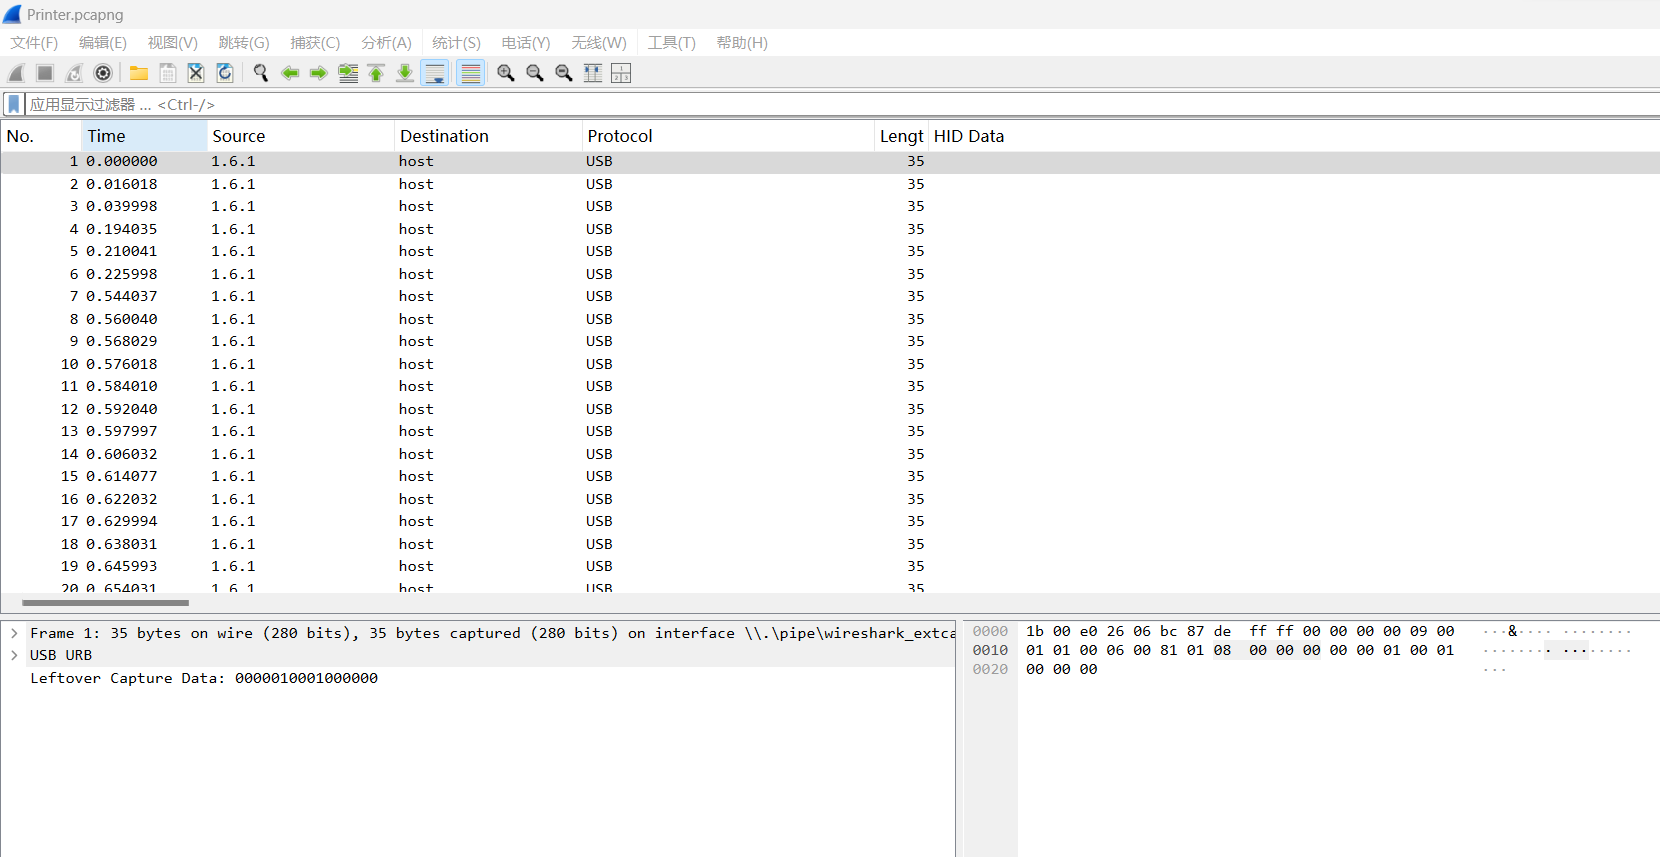
Task: Sort by the Source column header
Action: 301,136
